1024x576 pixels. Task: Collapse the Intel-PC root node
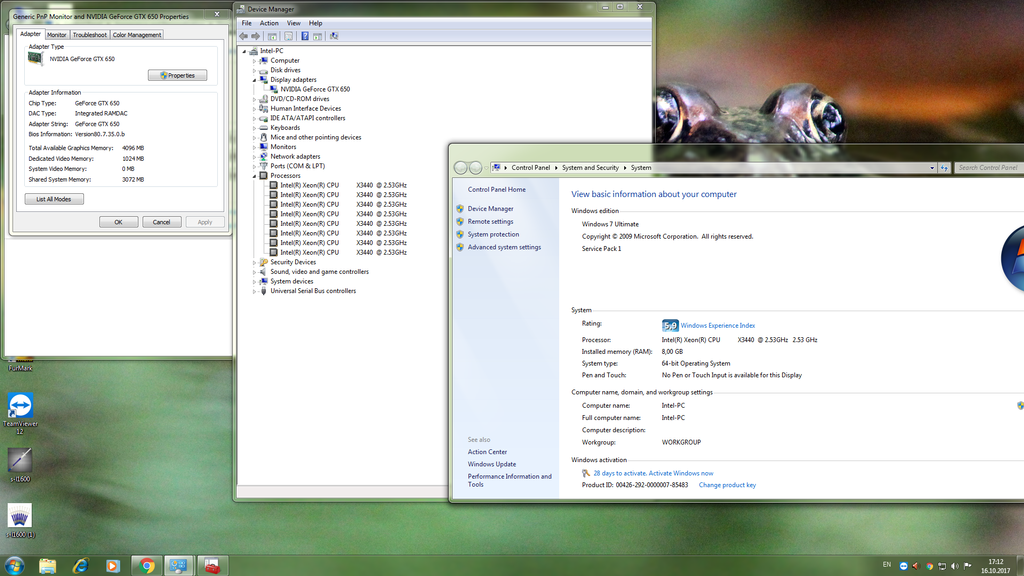pyautogui.click(x=244, y=51)
